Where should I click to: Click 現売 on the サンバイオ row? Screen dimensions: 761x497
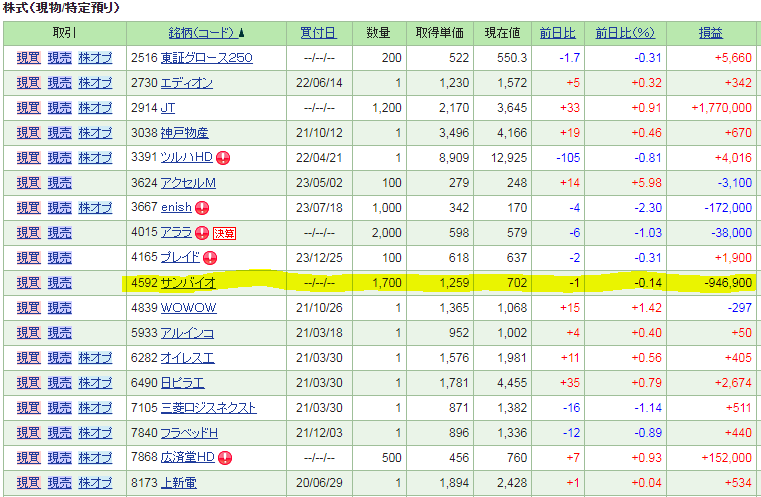point(60,283)
